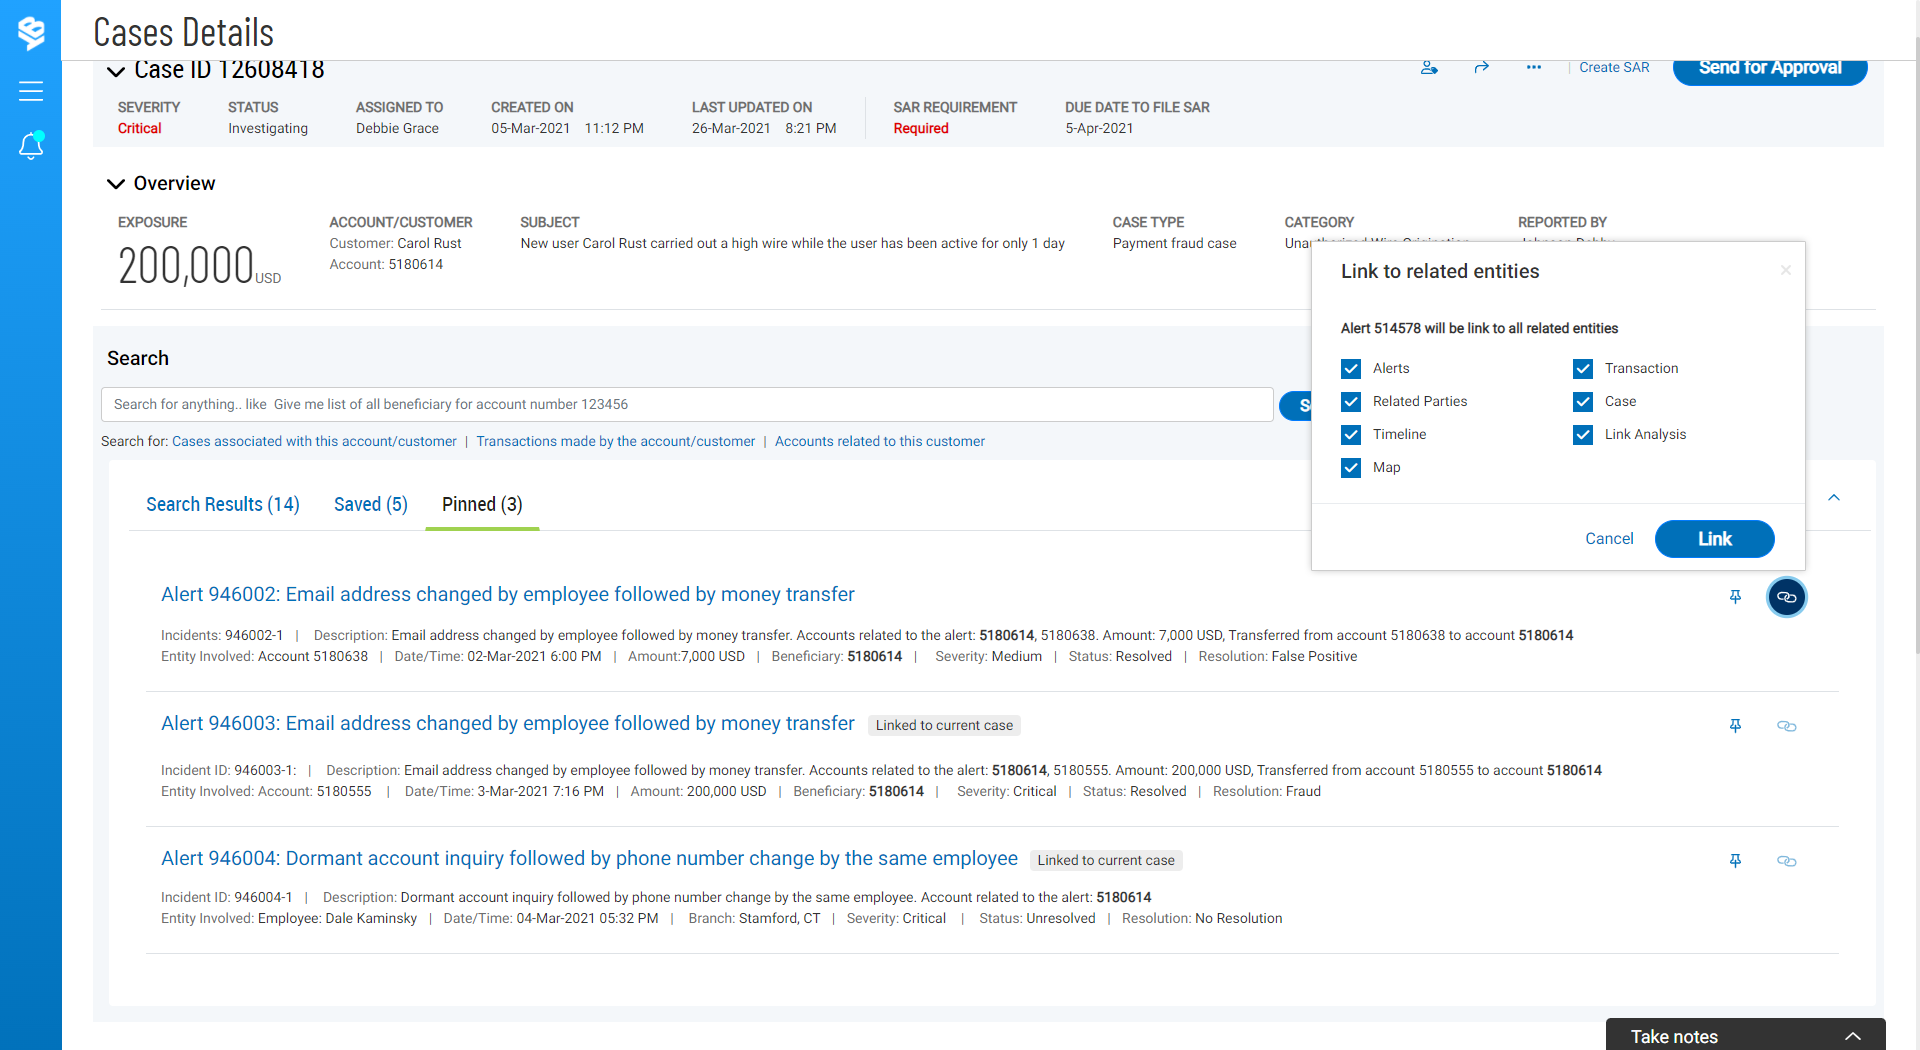Expand the Take notes panel
Viewport: 1920px width, 1050px height.
click(1852, 1036)
